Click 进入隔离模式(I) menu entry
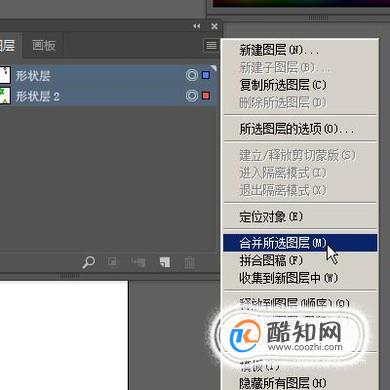Screen dimensions: 390x390 300,173
